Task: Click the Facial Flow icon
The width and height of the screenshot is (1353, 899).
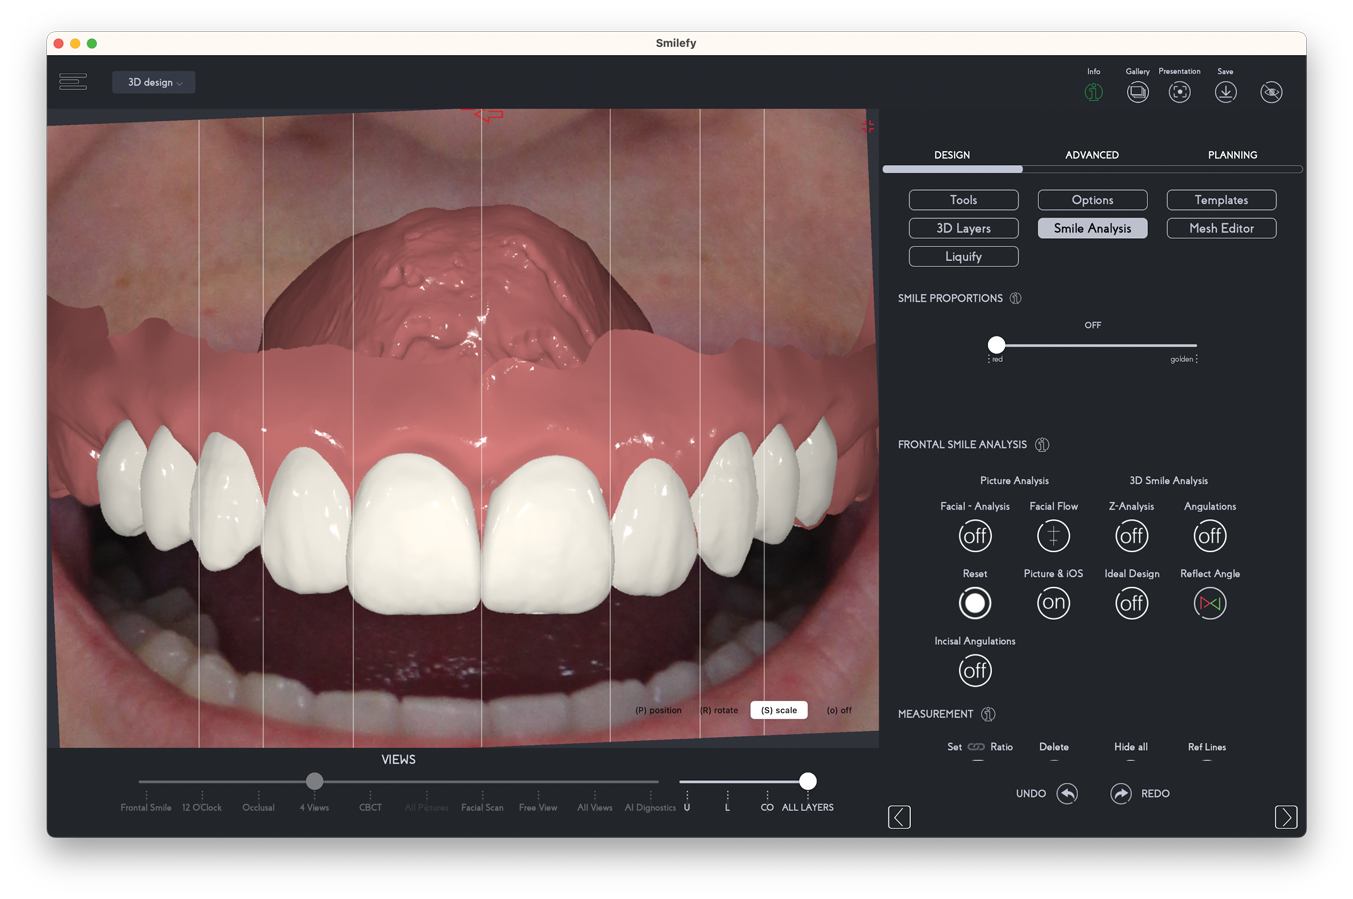Action: (x=1053, y=536)
